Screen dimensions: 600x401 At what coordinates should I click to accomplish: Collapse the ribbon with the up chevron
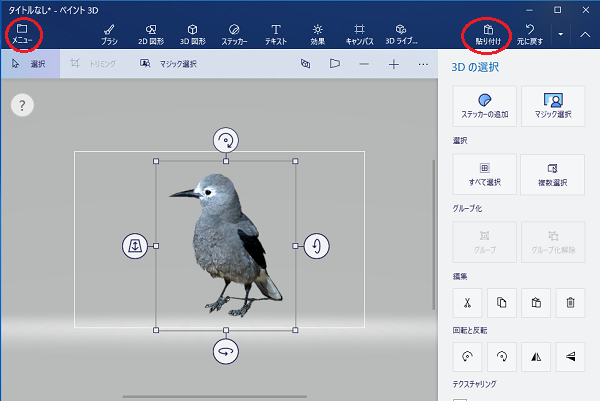585,34
